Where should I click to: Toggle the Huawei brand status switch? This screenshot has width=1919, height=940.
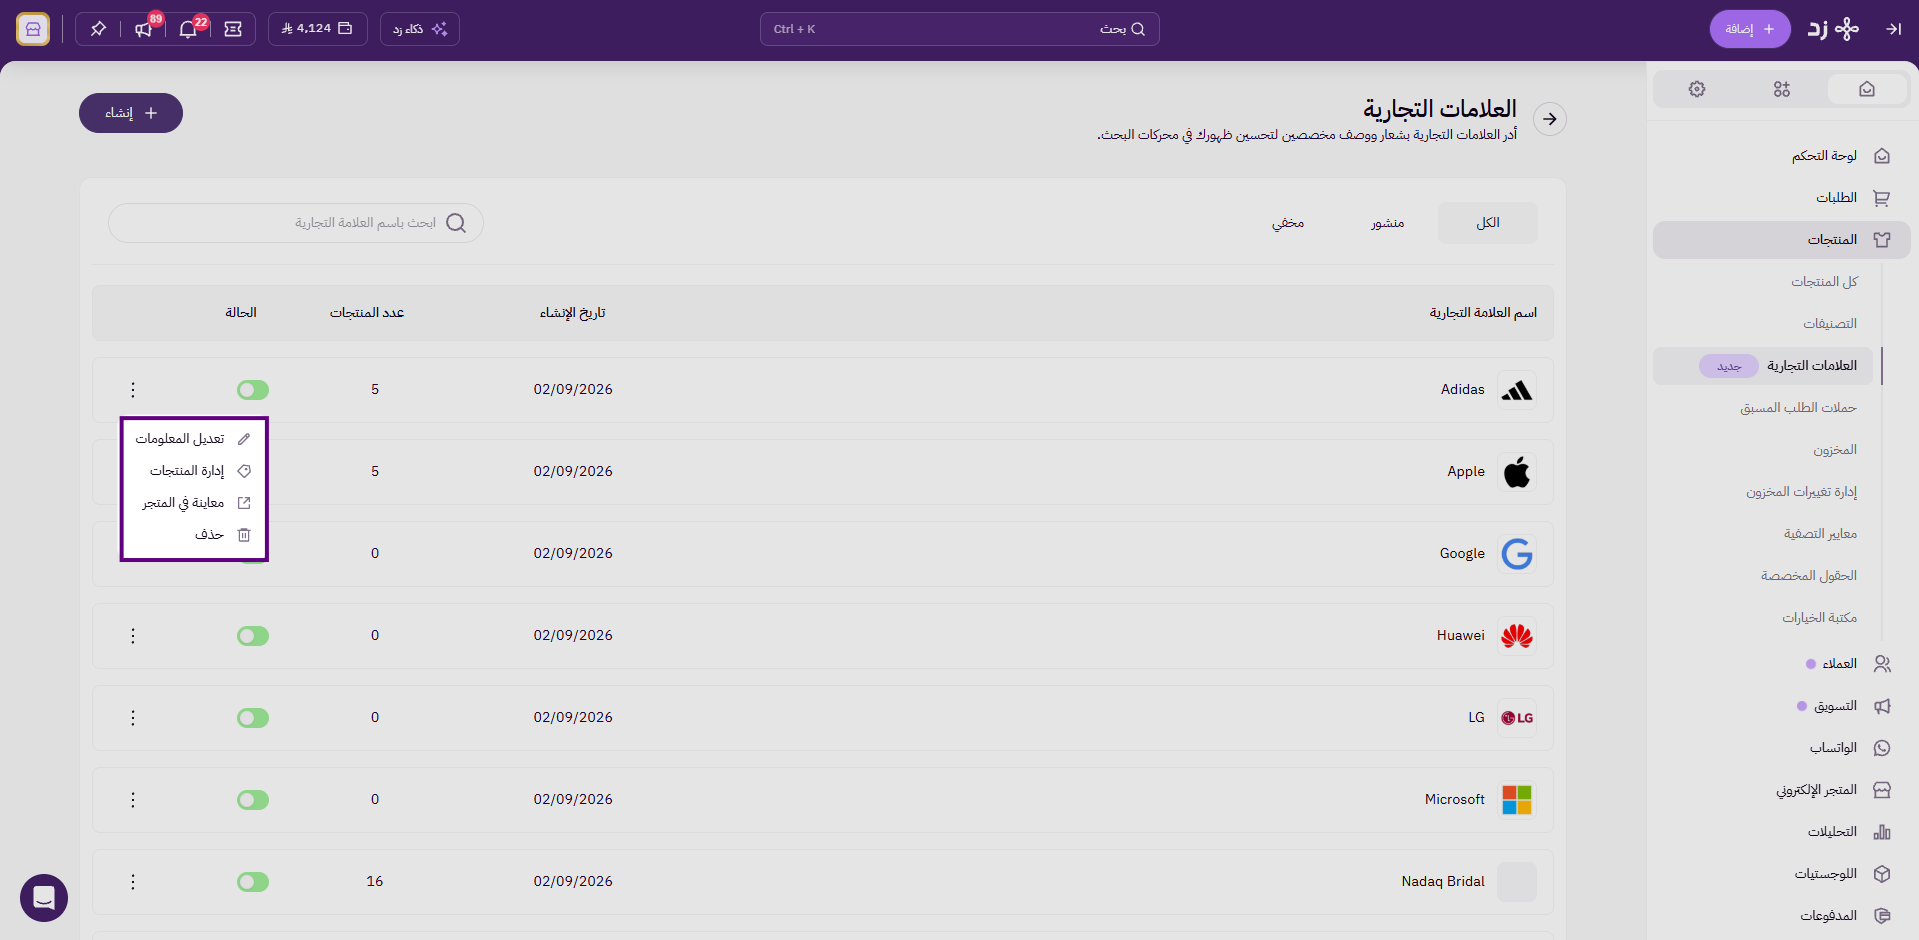[253, 636]
